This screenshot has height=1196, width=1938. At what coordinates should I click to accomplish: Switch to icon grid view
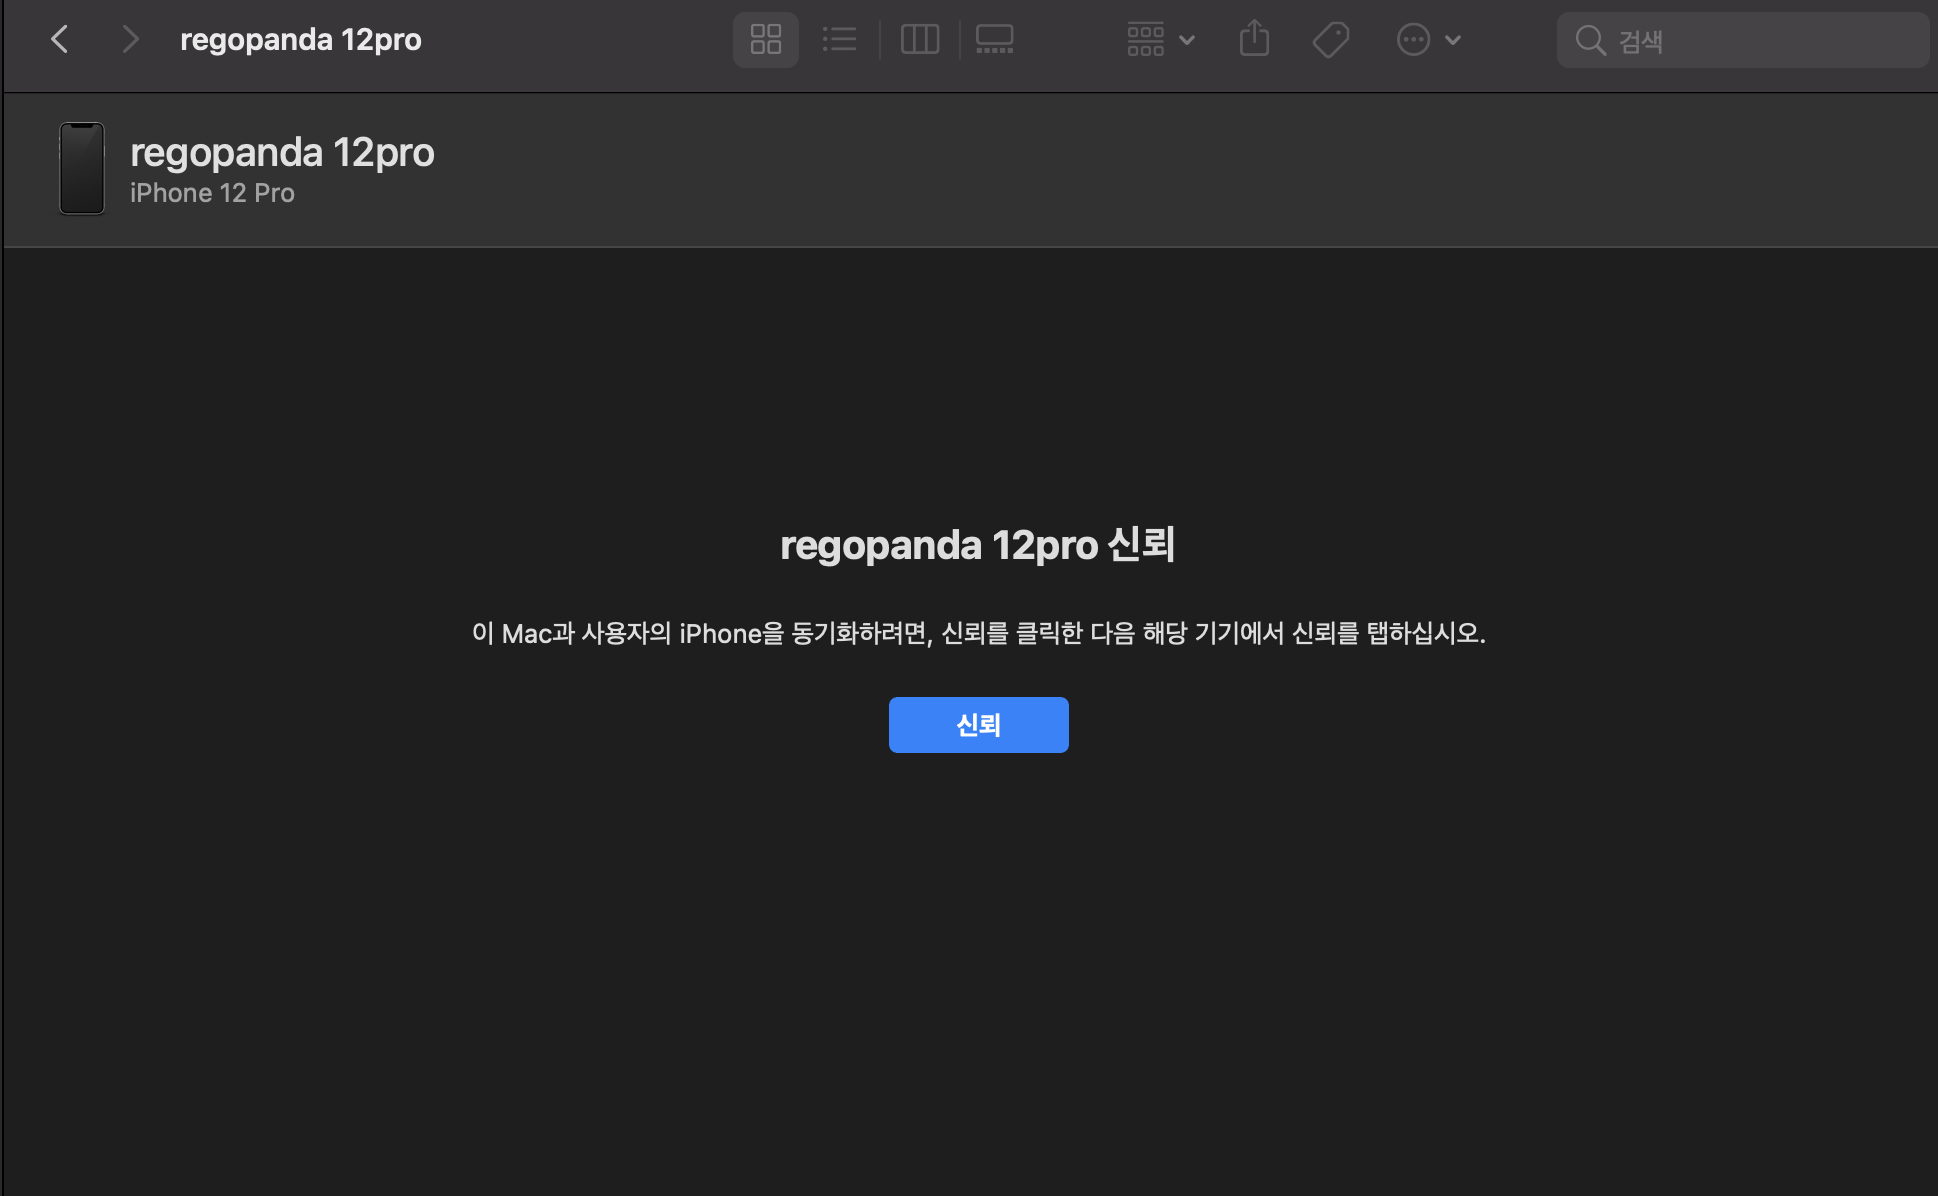click(x=765, y=40)
